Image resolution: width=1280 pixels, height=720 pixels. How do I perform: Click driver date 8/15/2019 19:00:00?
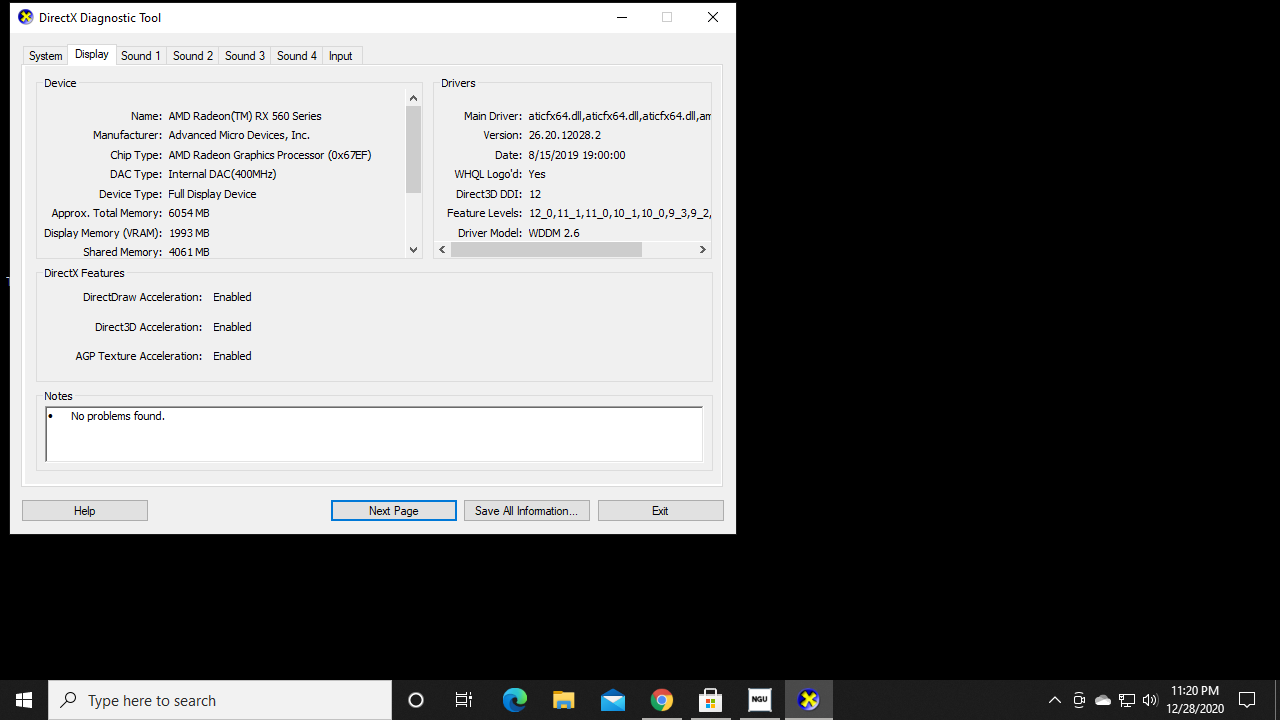click(577, 155)
